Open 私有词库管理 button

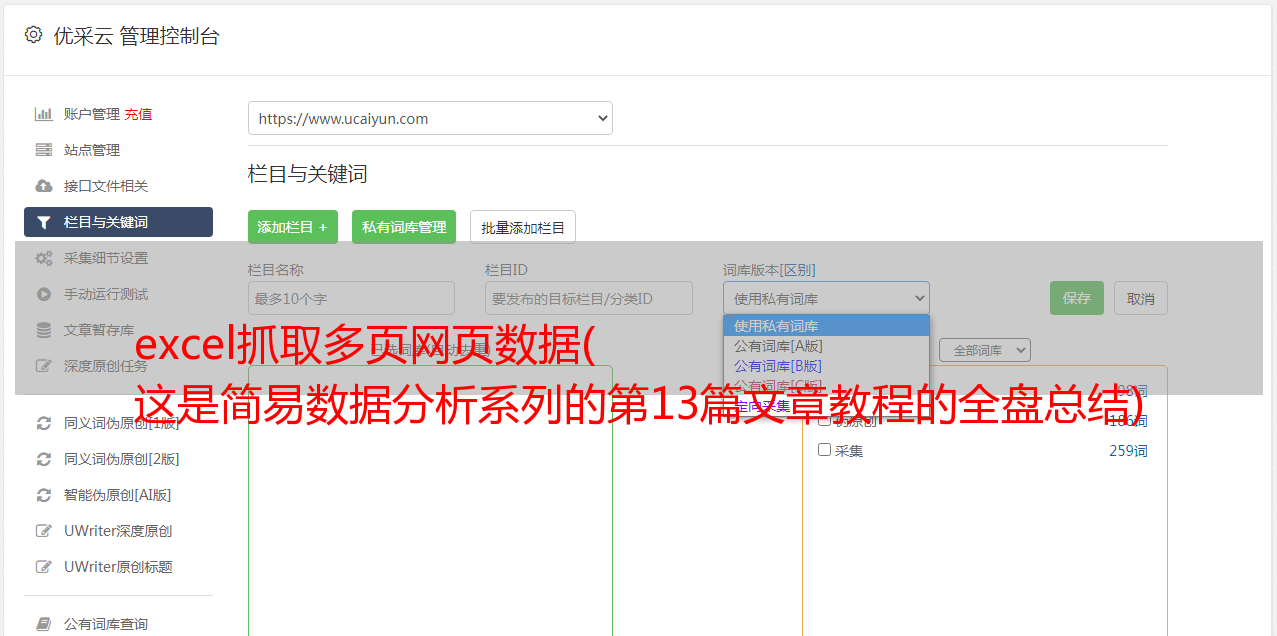[x=404, y=227]
